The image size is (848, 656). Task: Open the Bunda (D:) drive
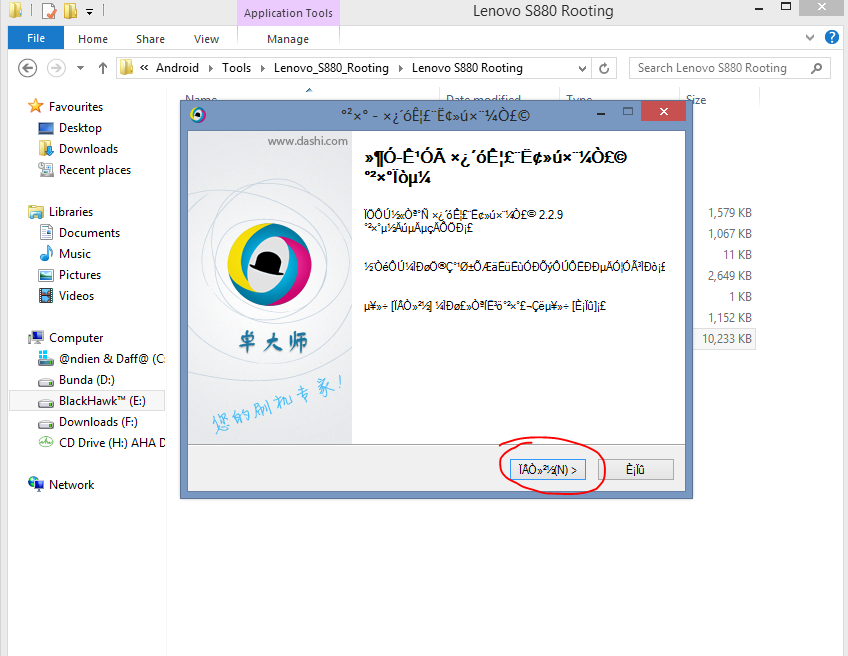point(87,380)
